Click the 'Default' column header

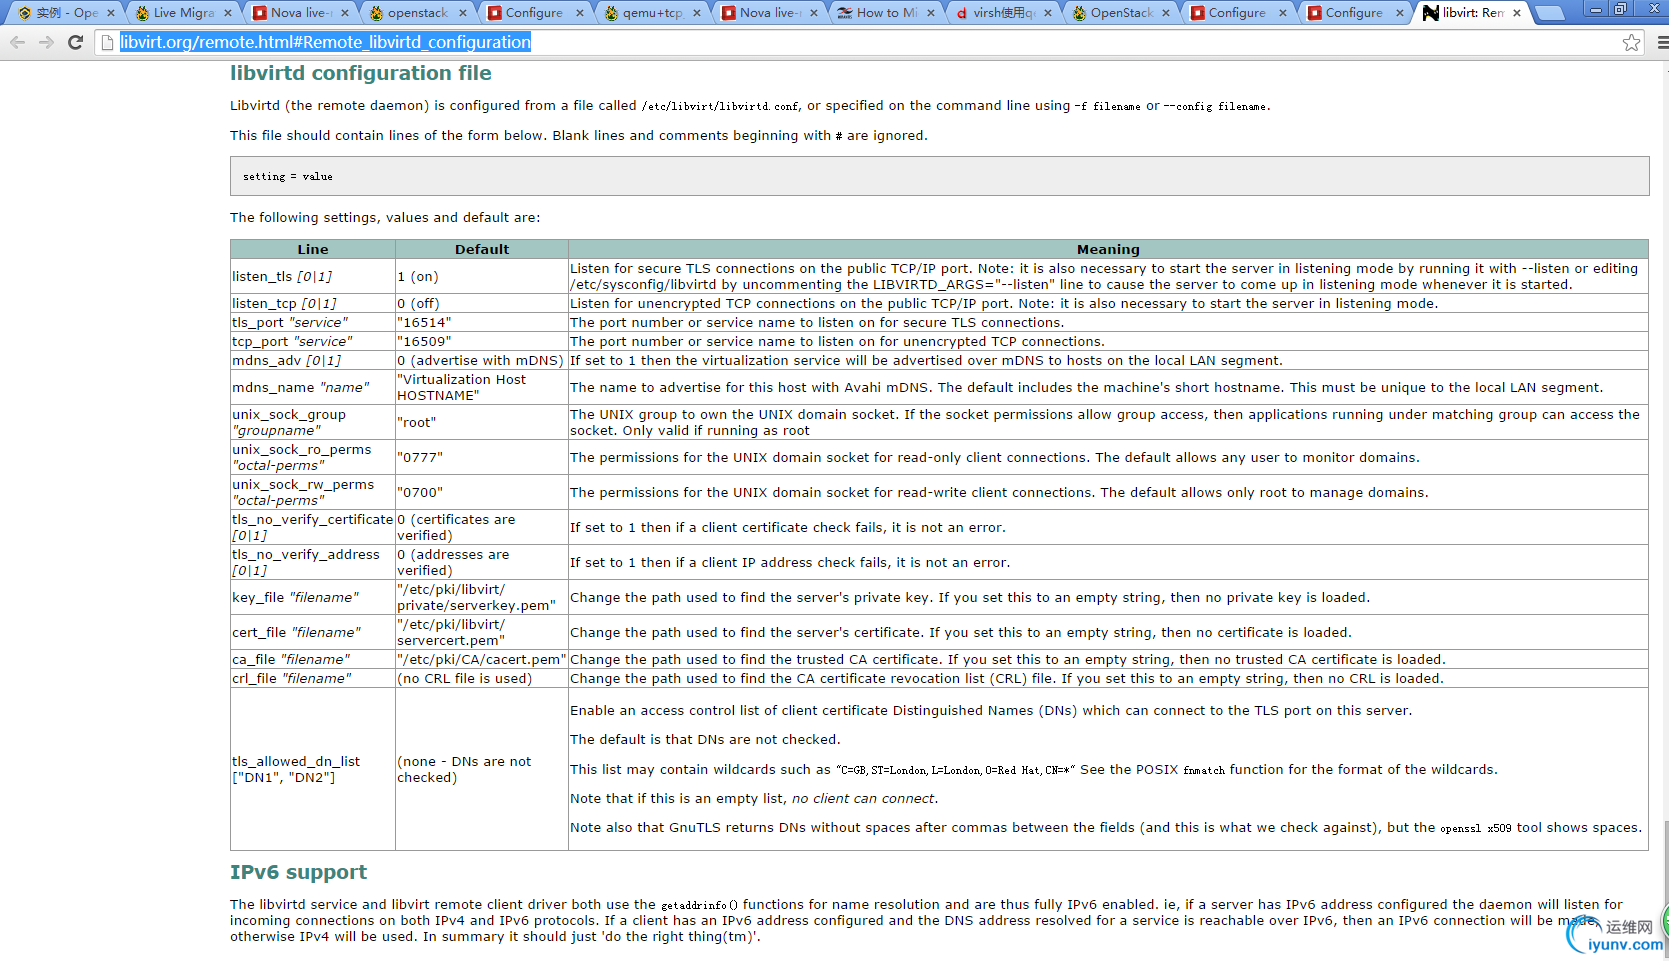tap(482, 249)
